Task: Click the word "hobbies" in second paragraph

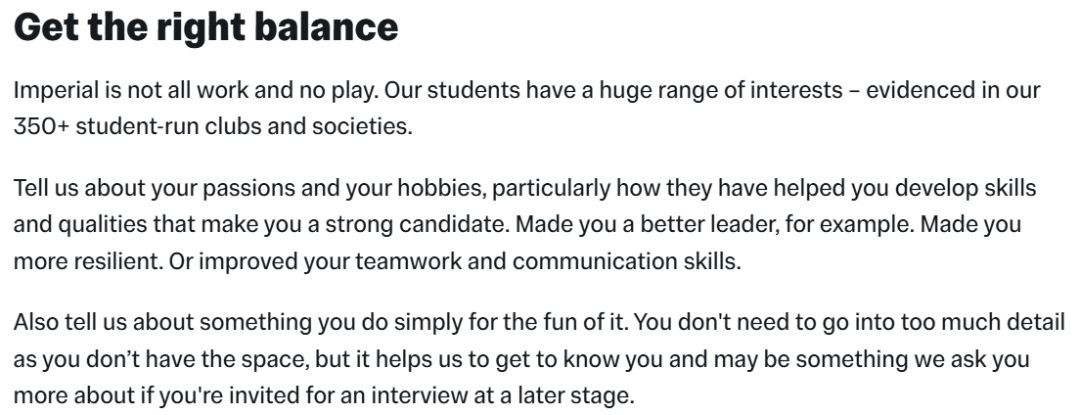Action: [444, 189]
